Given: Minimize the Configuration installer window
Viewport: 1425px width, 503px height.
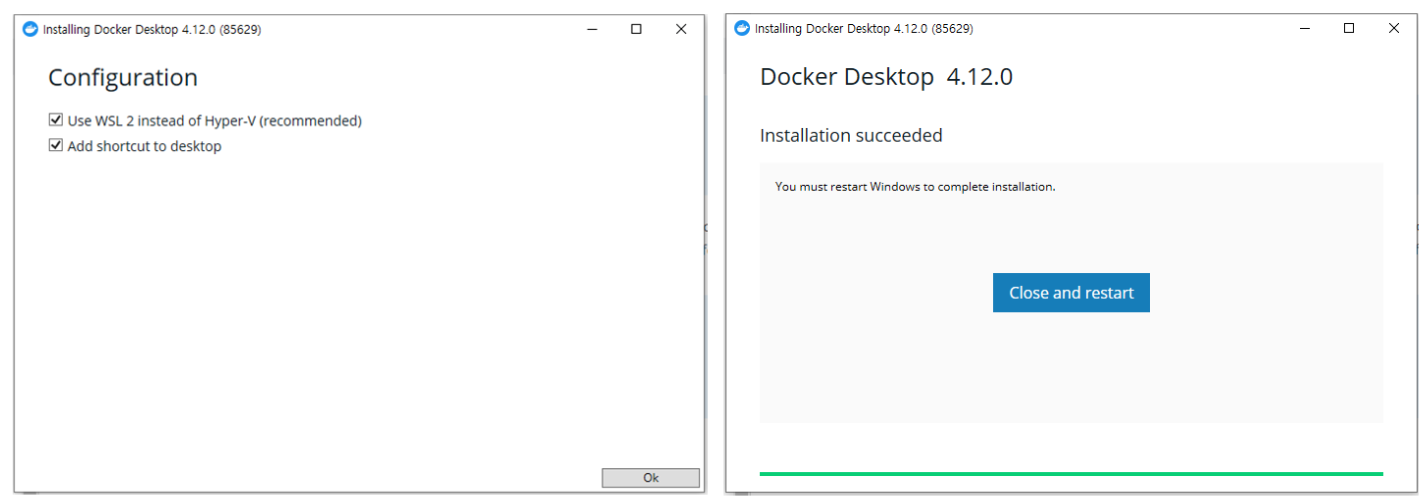Looking at the screenshot, I should [592, 29].
